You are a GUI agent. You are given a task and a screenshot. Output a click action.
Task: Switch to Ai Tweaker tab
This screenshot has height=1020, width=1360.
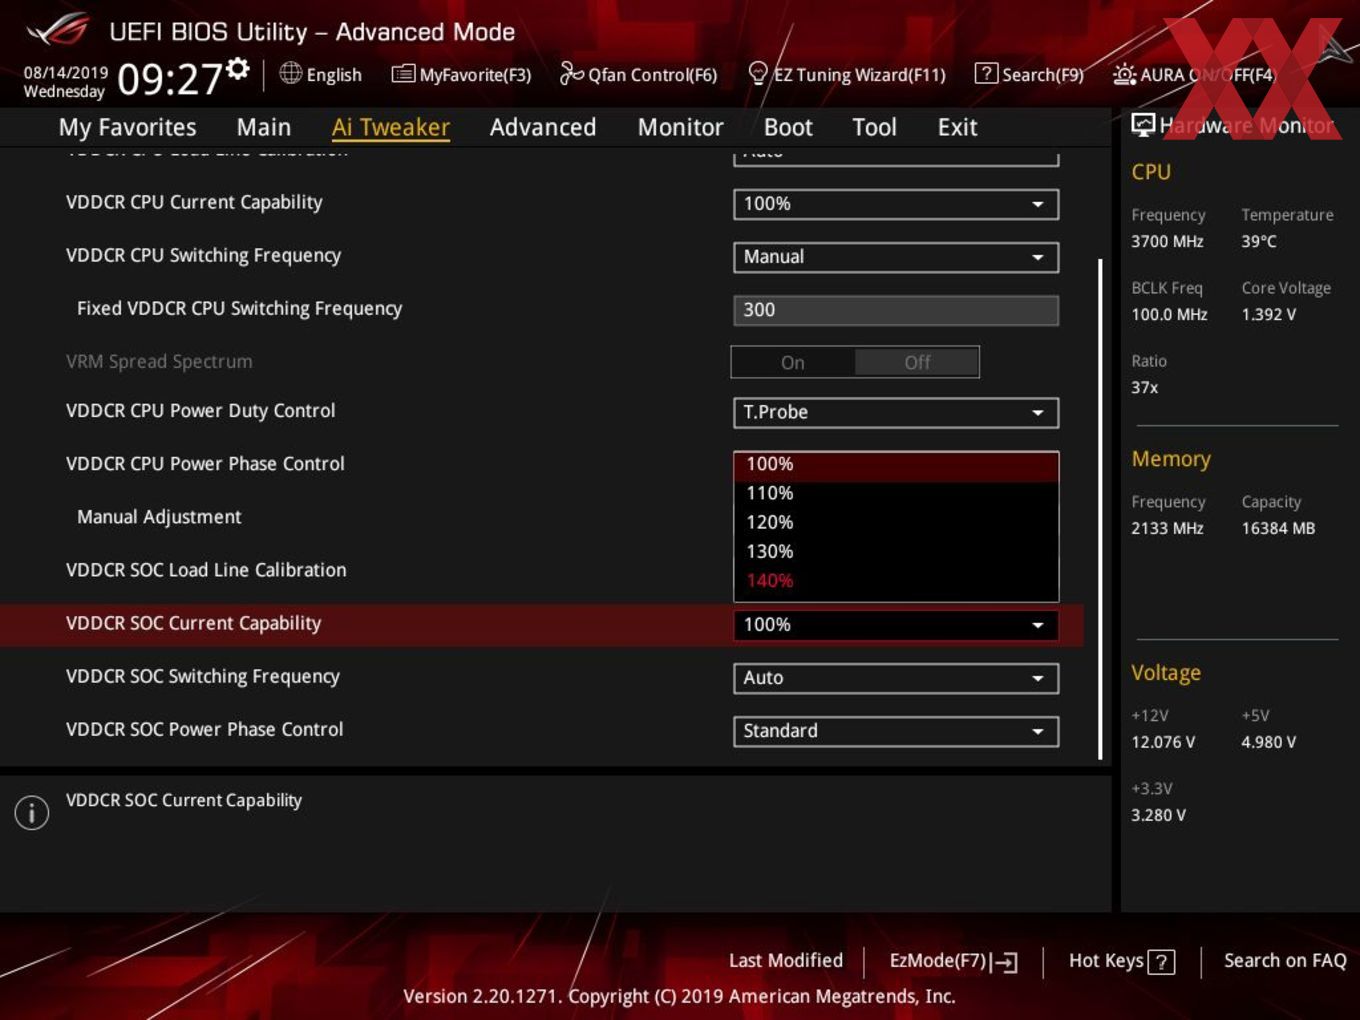click(x=391, y=127)
